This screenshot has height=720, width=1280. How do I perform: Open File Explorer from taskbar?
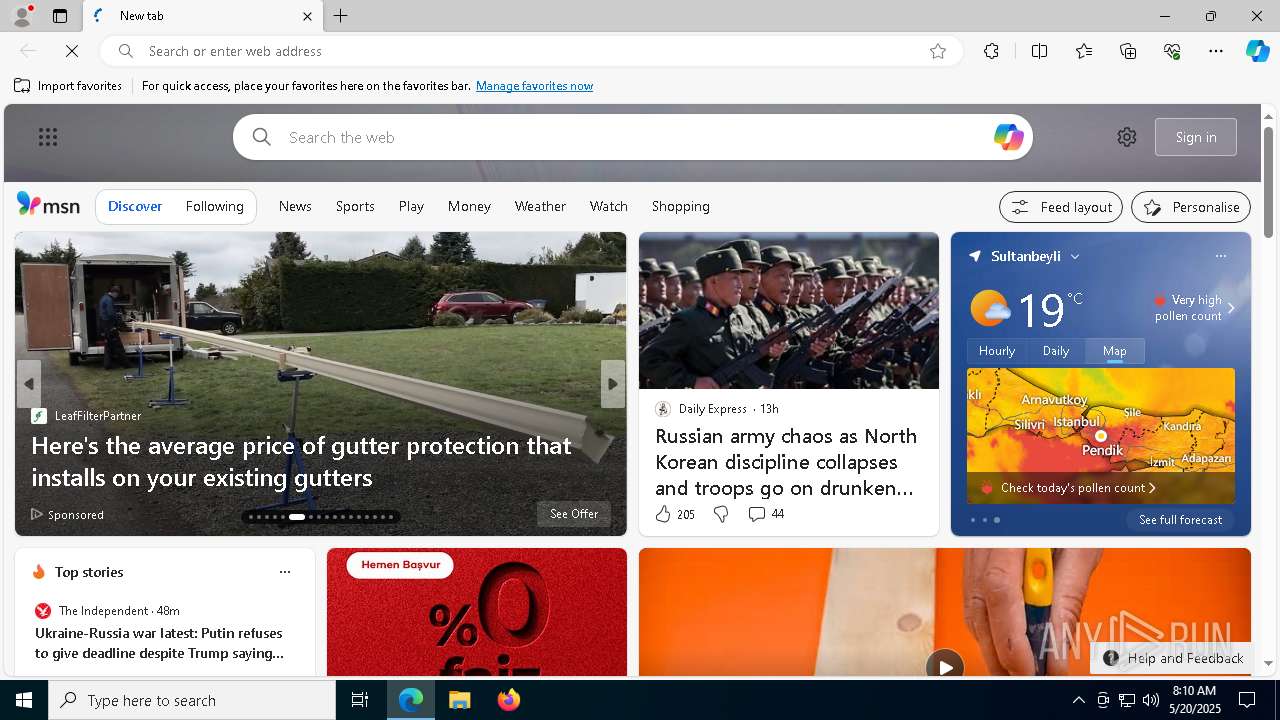pyautogui.click(x=459, y=700)
